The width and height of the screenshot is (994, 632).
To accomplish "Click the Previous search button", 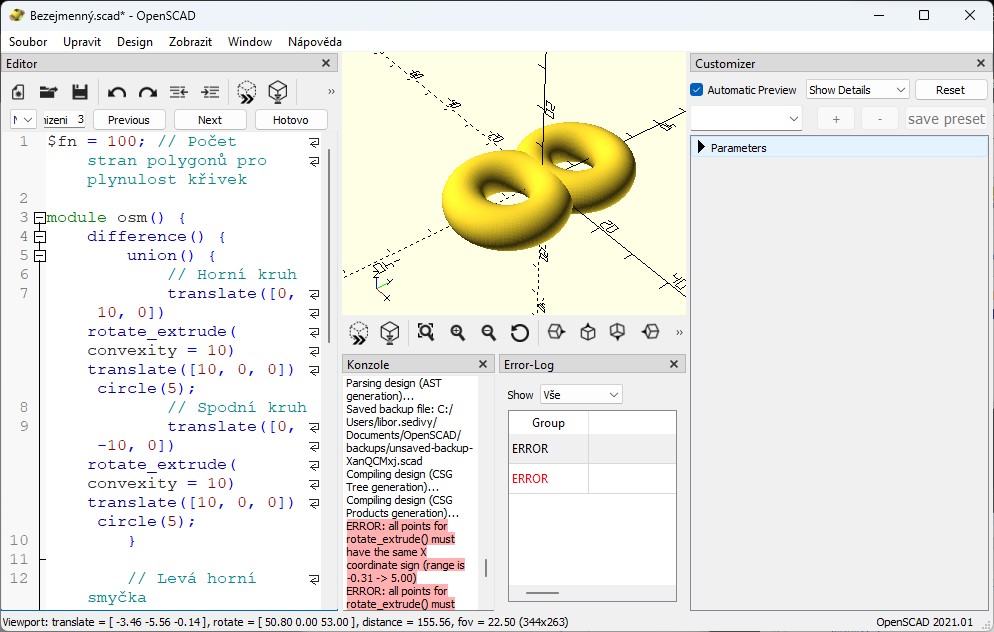I will coord(129,120).
